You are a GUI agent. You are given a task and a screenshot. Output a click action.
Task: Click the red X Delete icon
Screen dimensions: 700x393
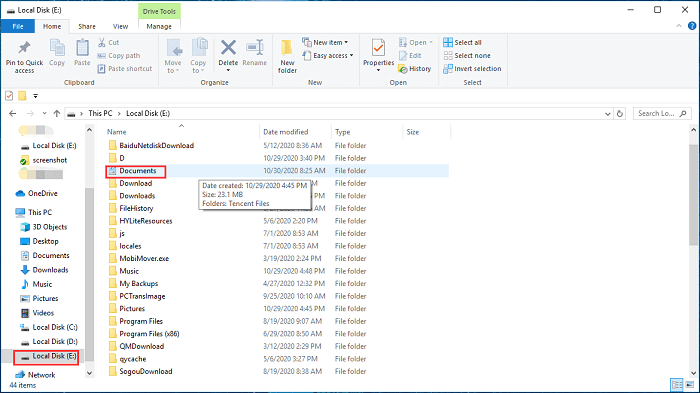[228, 47]
